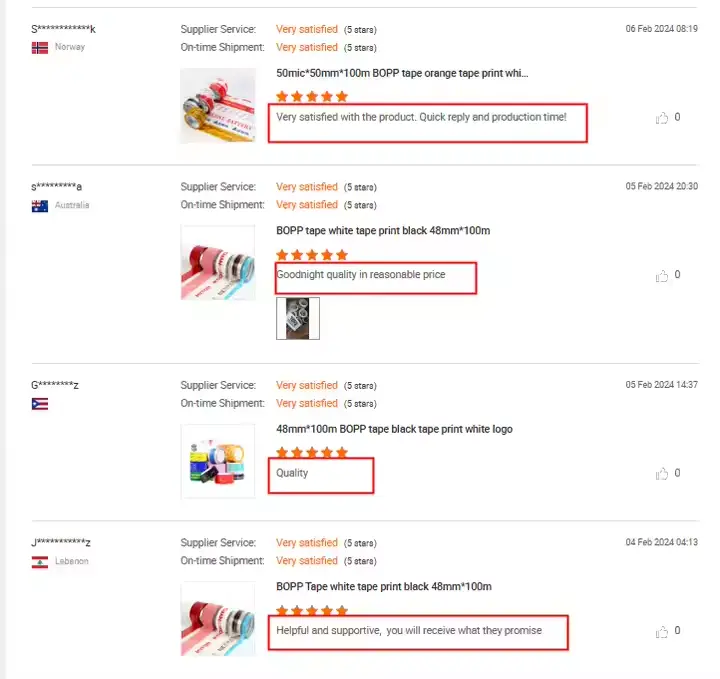Open 'BOPP tape white tape print black 48mm*100m' link
The height and width of the screenshot is (679, 720).
pyautogui.click(x=383, y=230)
